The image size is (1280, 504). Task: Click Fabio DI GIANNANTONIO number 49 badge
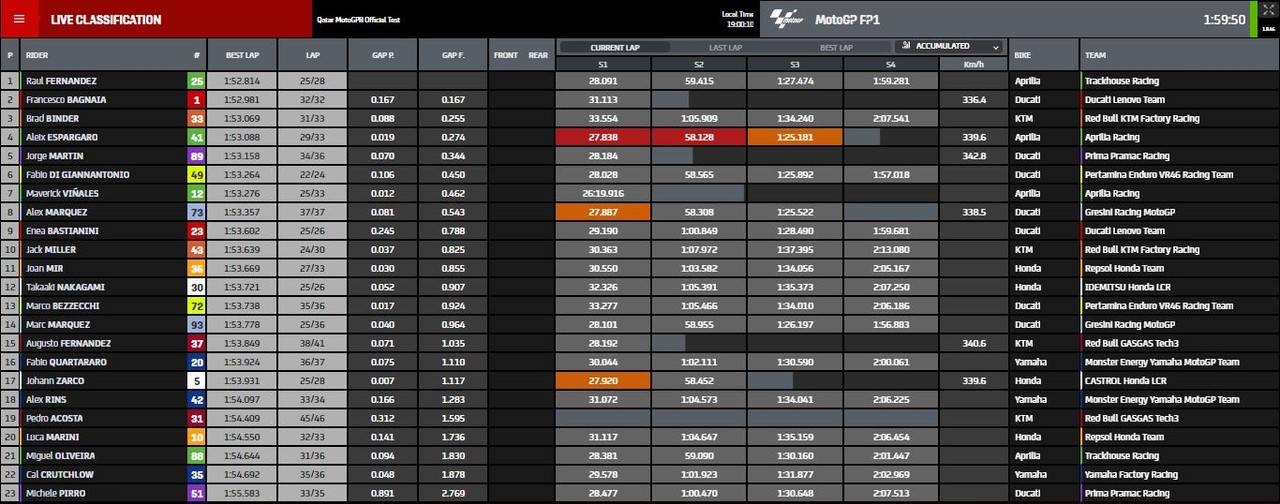tap(197, 175)
